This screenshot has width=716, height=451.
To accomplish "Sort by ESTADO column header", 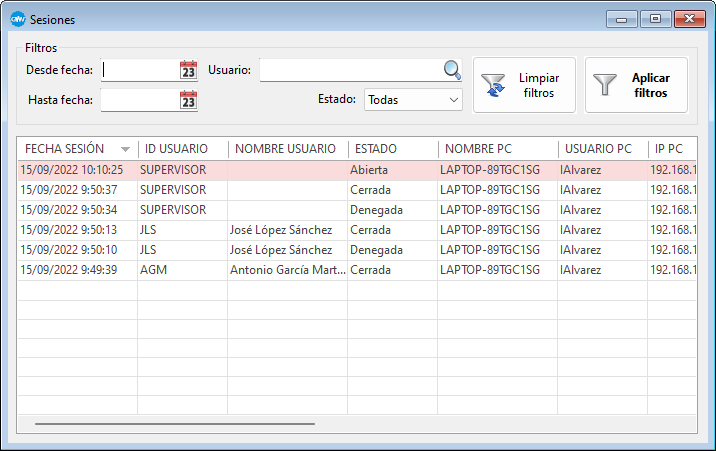I will coord(392,149).
